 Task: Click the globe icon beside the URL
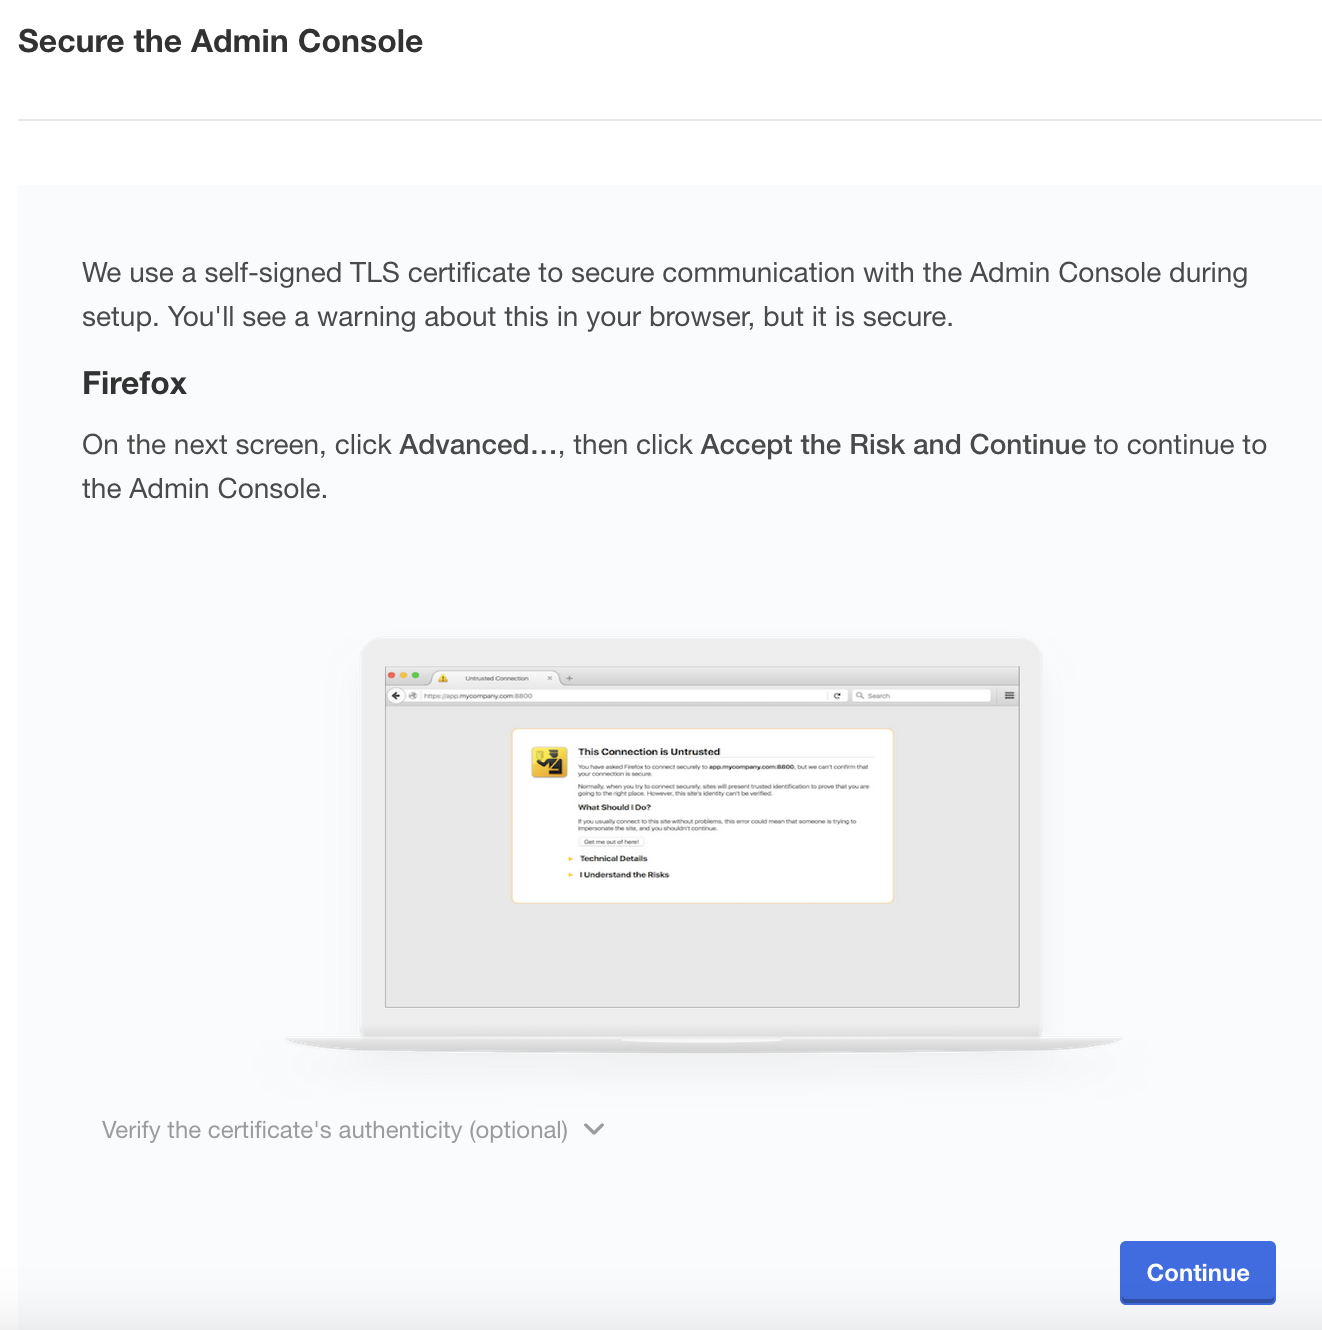pyautogui.click(x=412, y=695)
